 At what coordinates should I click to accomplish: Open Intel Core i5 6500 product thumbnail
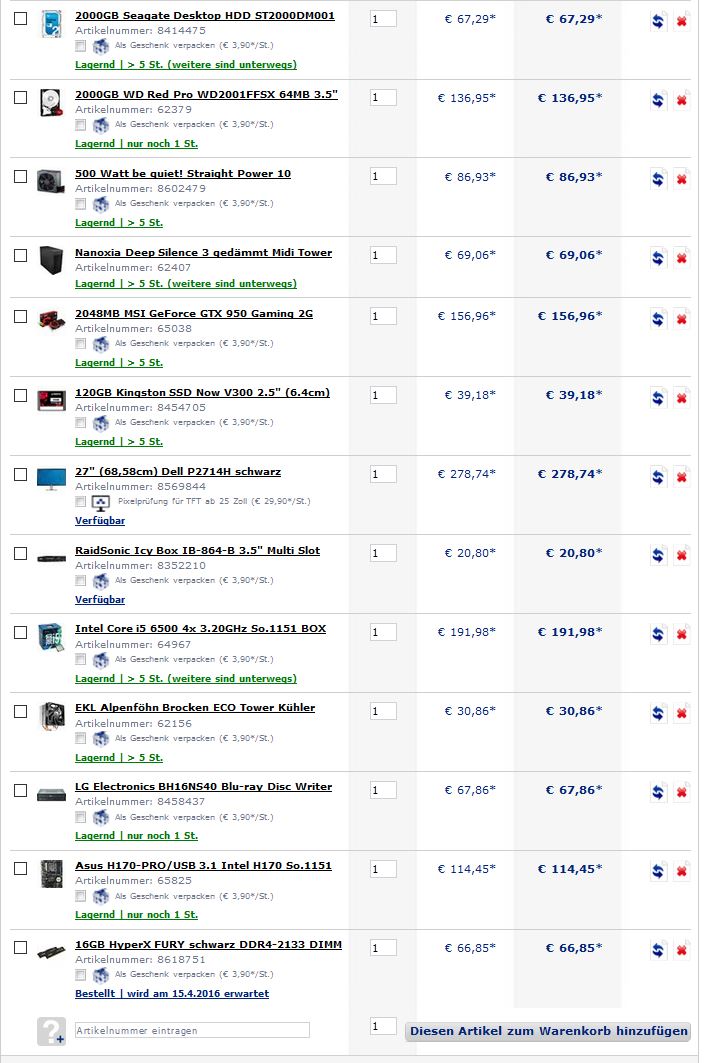(51, 637)
